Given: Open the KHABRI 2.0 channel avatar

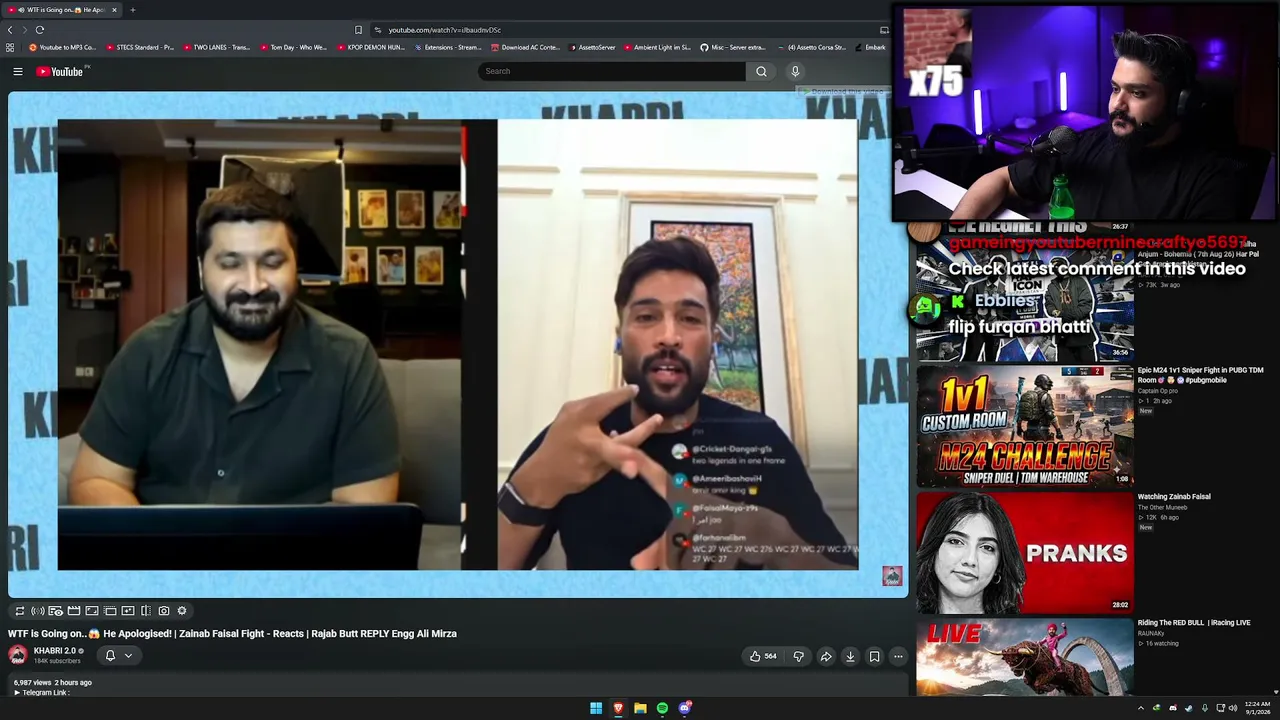Looking at the screenshot, I should 18,655.
